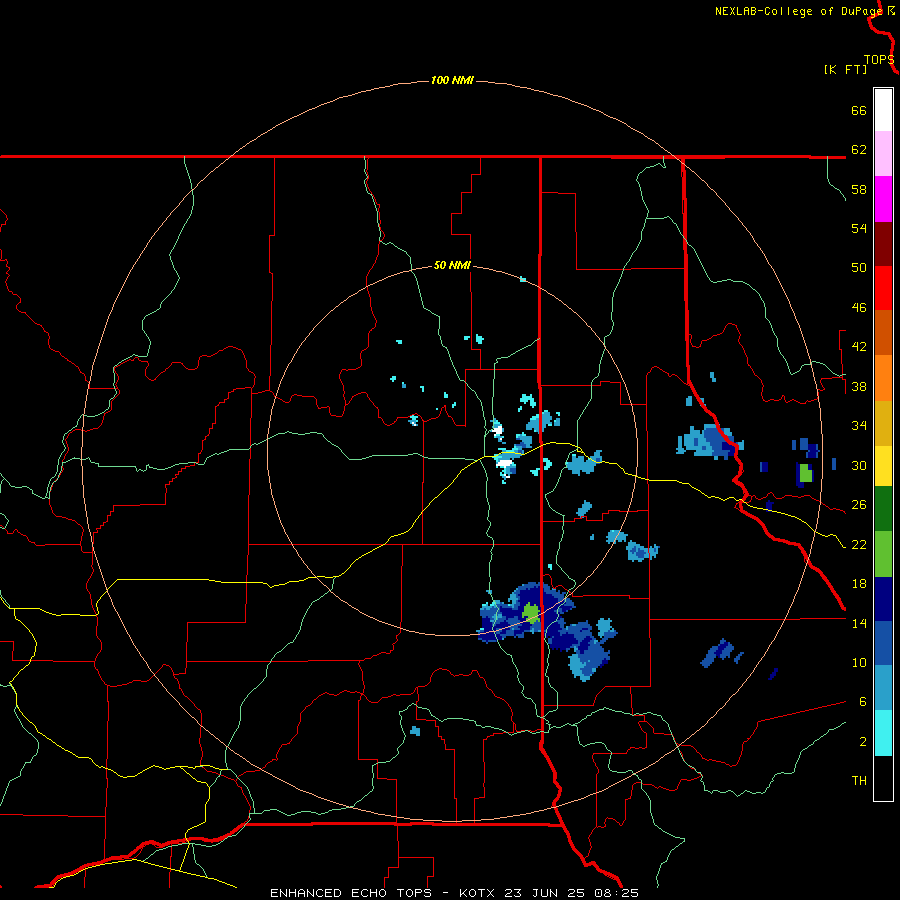
Task: Click the orange 42 kft legend swatch
Action: pyautogui.click(x=883, y=378)
